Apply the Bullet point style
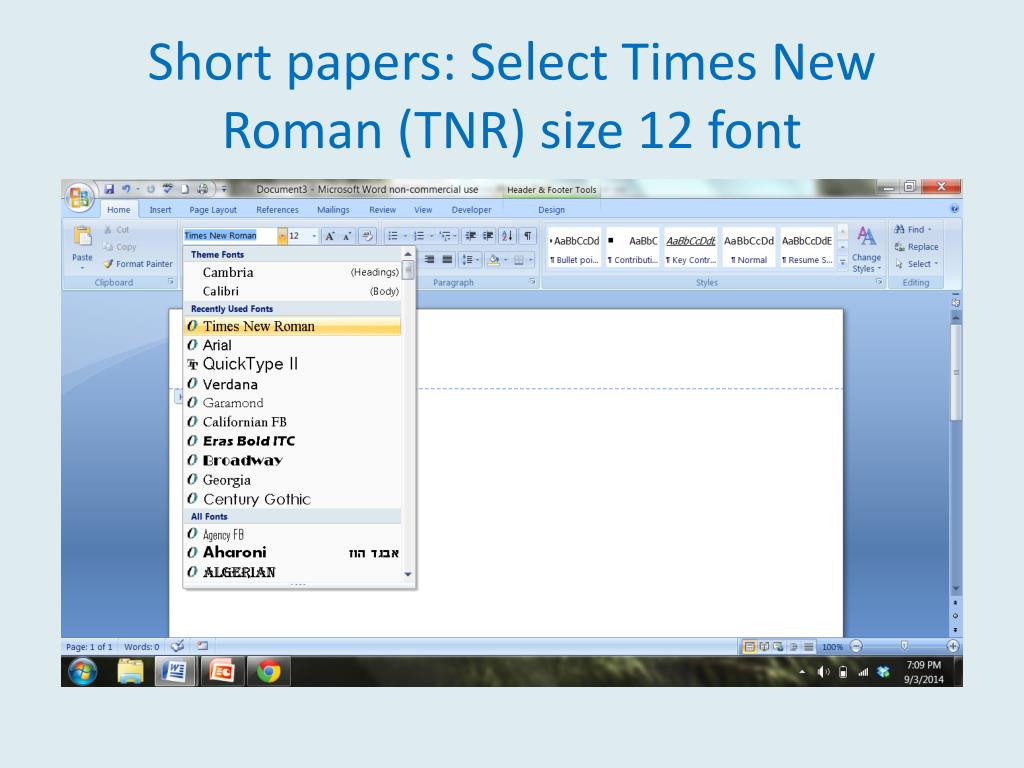The height and width of the screenshot is (768, 1024). (574, 248)
